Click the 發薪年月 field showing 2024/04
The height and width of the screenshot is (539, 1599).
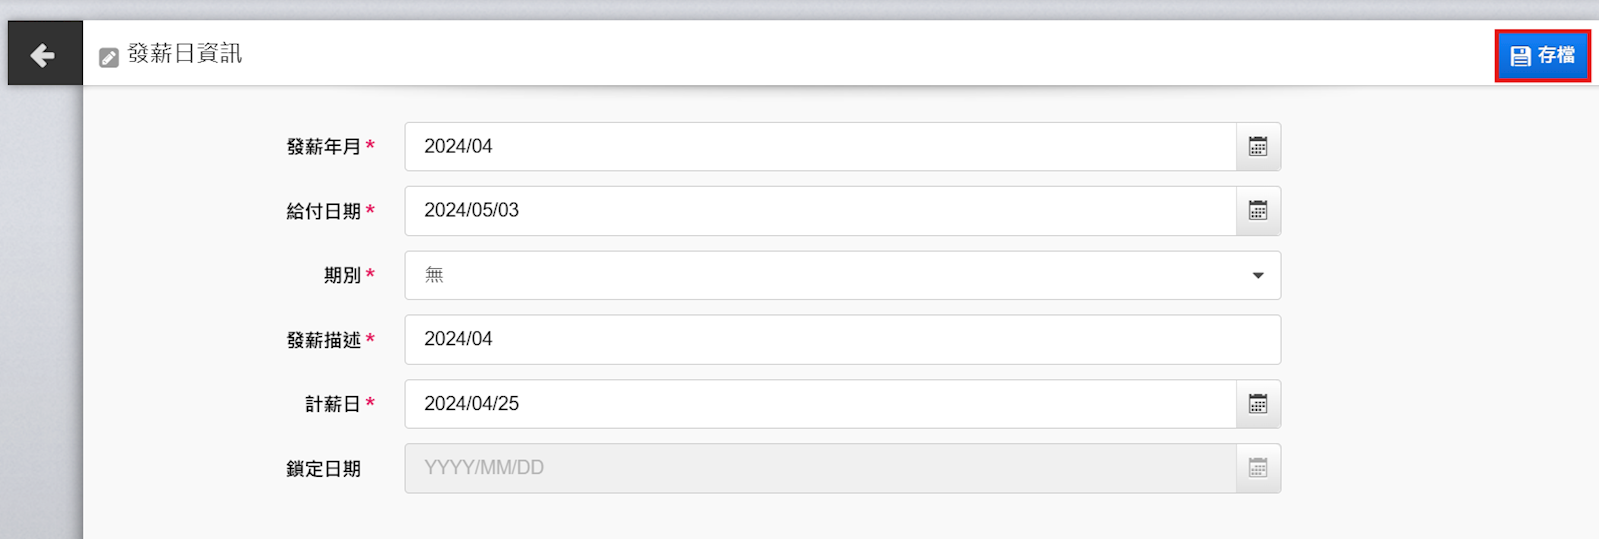point(820,147)
